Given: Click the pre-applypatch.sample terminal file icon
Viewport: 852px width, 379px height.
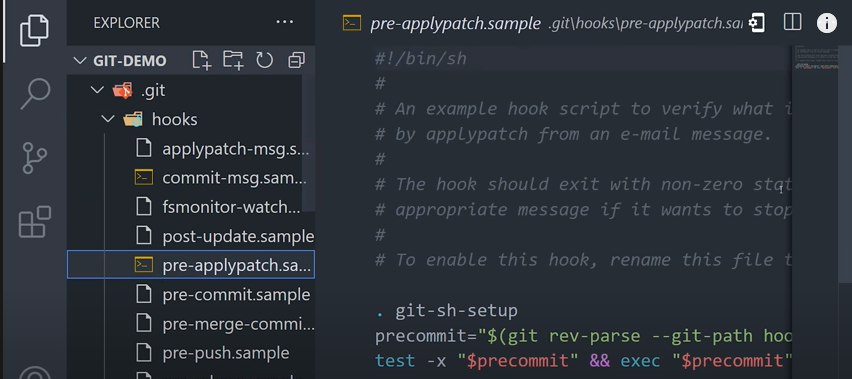Looking at the screenshot, I should coord(144,265).
